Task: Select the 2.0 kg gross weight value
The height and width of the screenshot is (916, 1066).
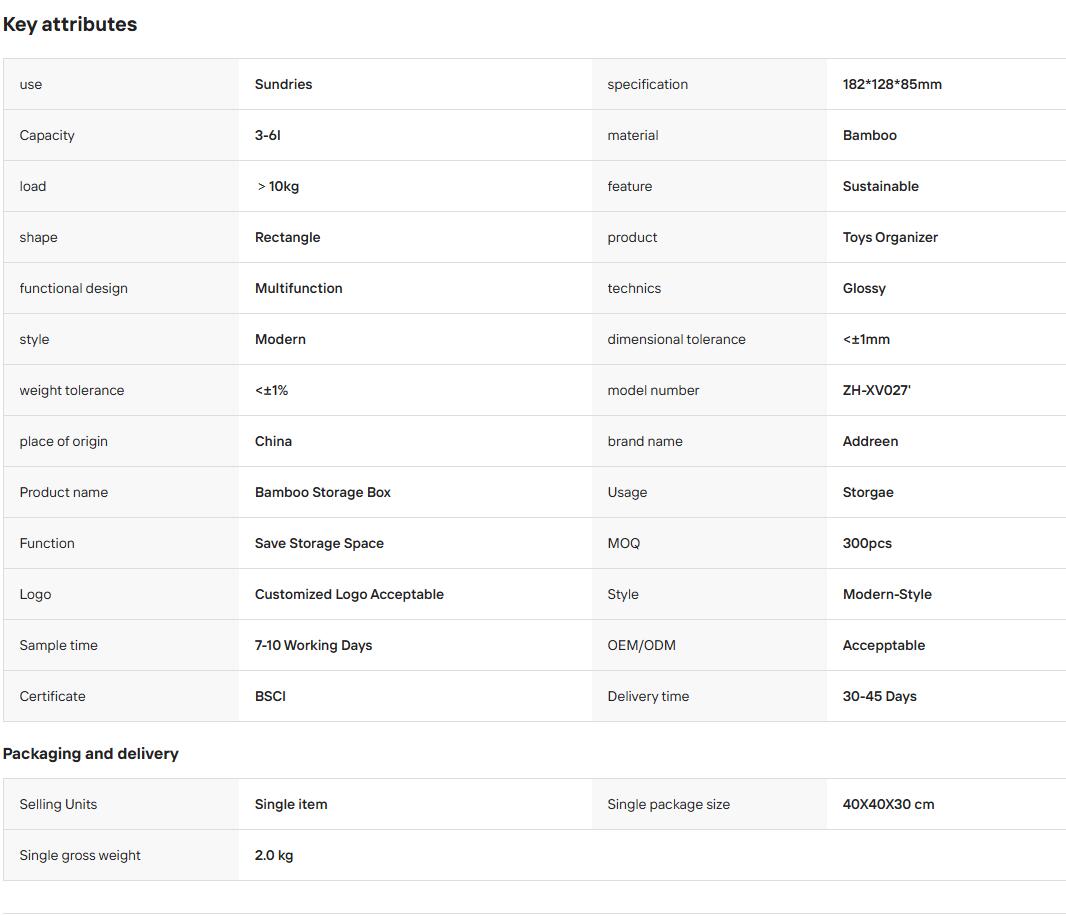Action: click(274, 855)
